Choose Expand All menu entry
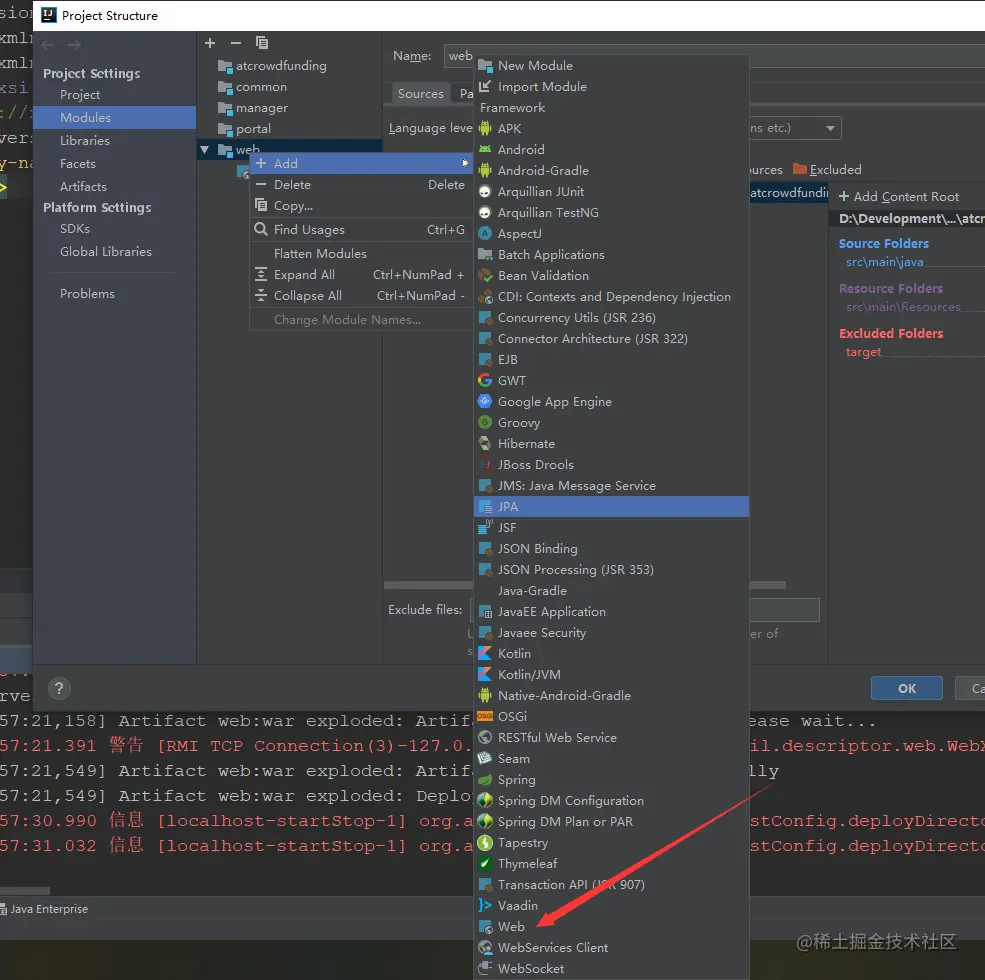This screenshot has width=985, height=980. point(361,275)
